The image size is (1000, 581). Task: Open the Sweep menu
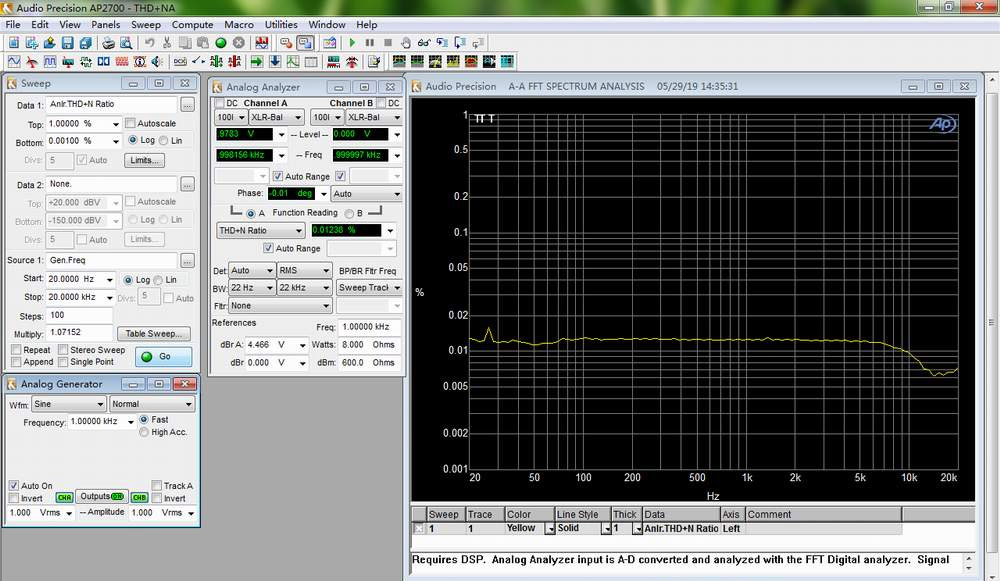(146, 24)
